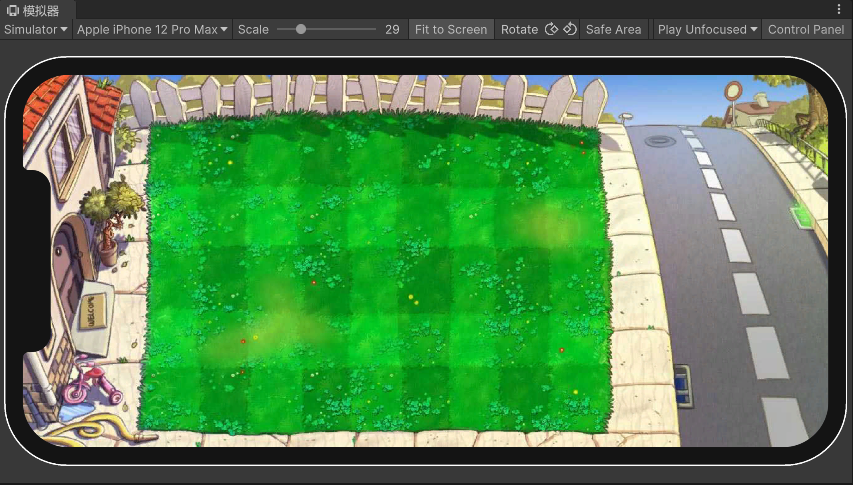Click the Scale value 29 field
This screenshot has height=485, width=853.
tap(392, 29)
